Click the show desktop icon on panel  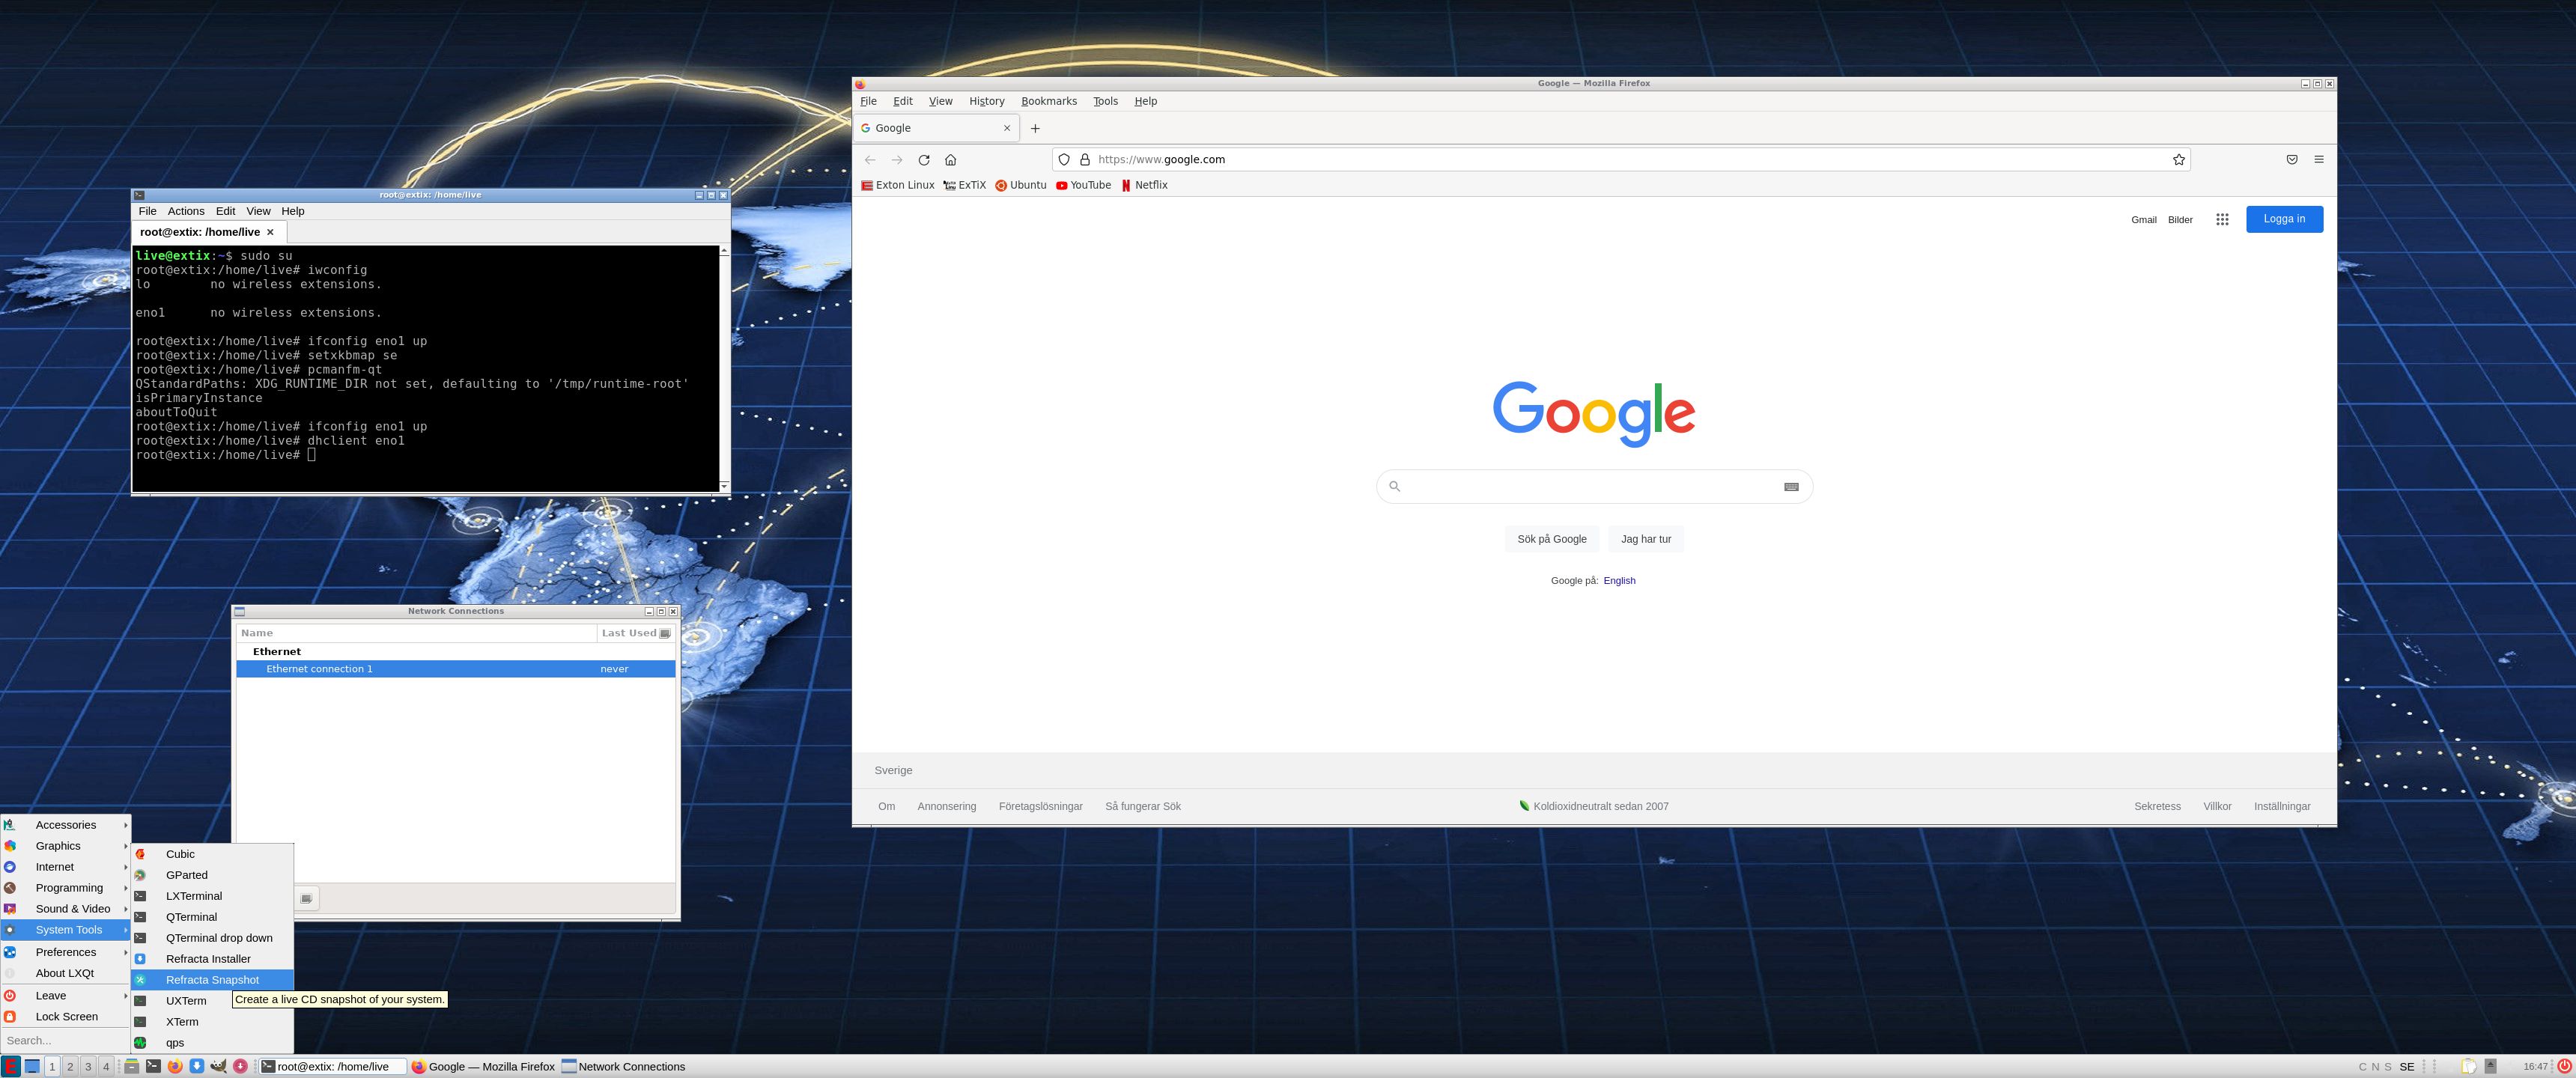point(32,1066)
